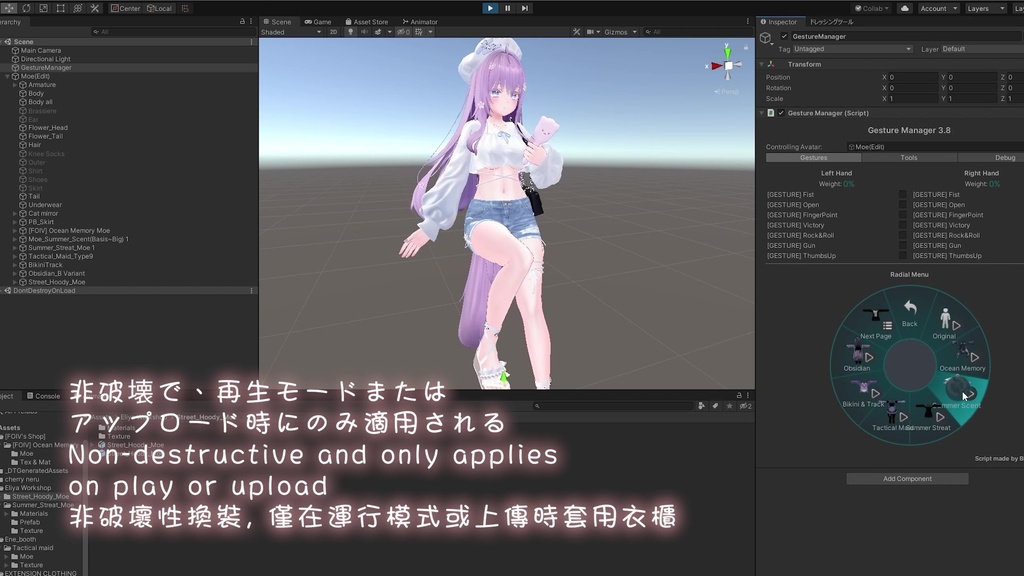1024x576 pixels.
Task: Expand the Armature node
Action: (15, 85)
